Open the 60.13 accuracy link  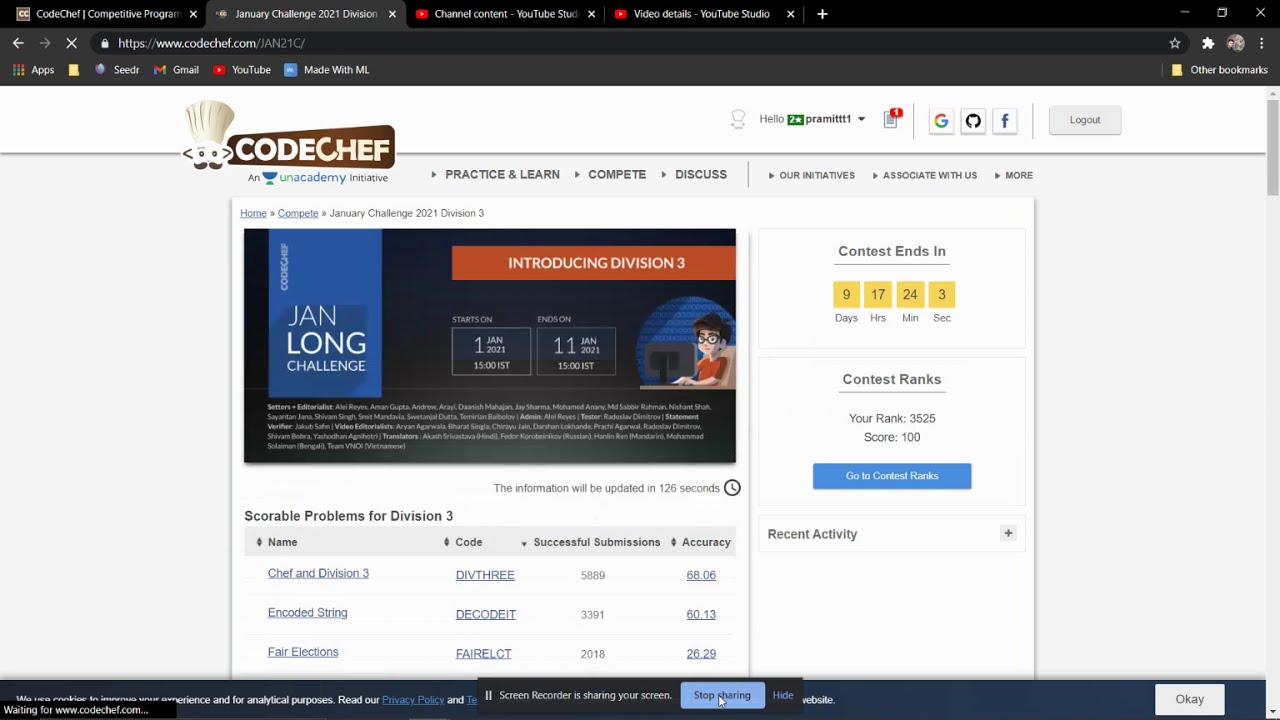click(x=701, y=614)
